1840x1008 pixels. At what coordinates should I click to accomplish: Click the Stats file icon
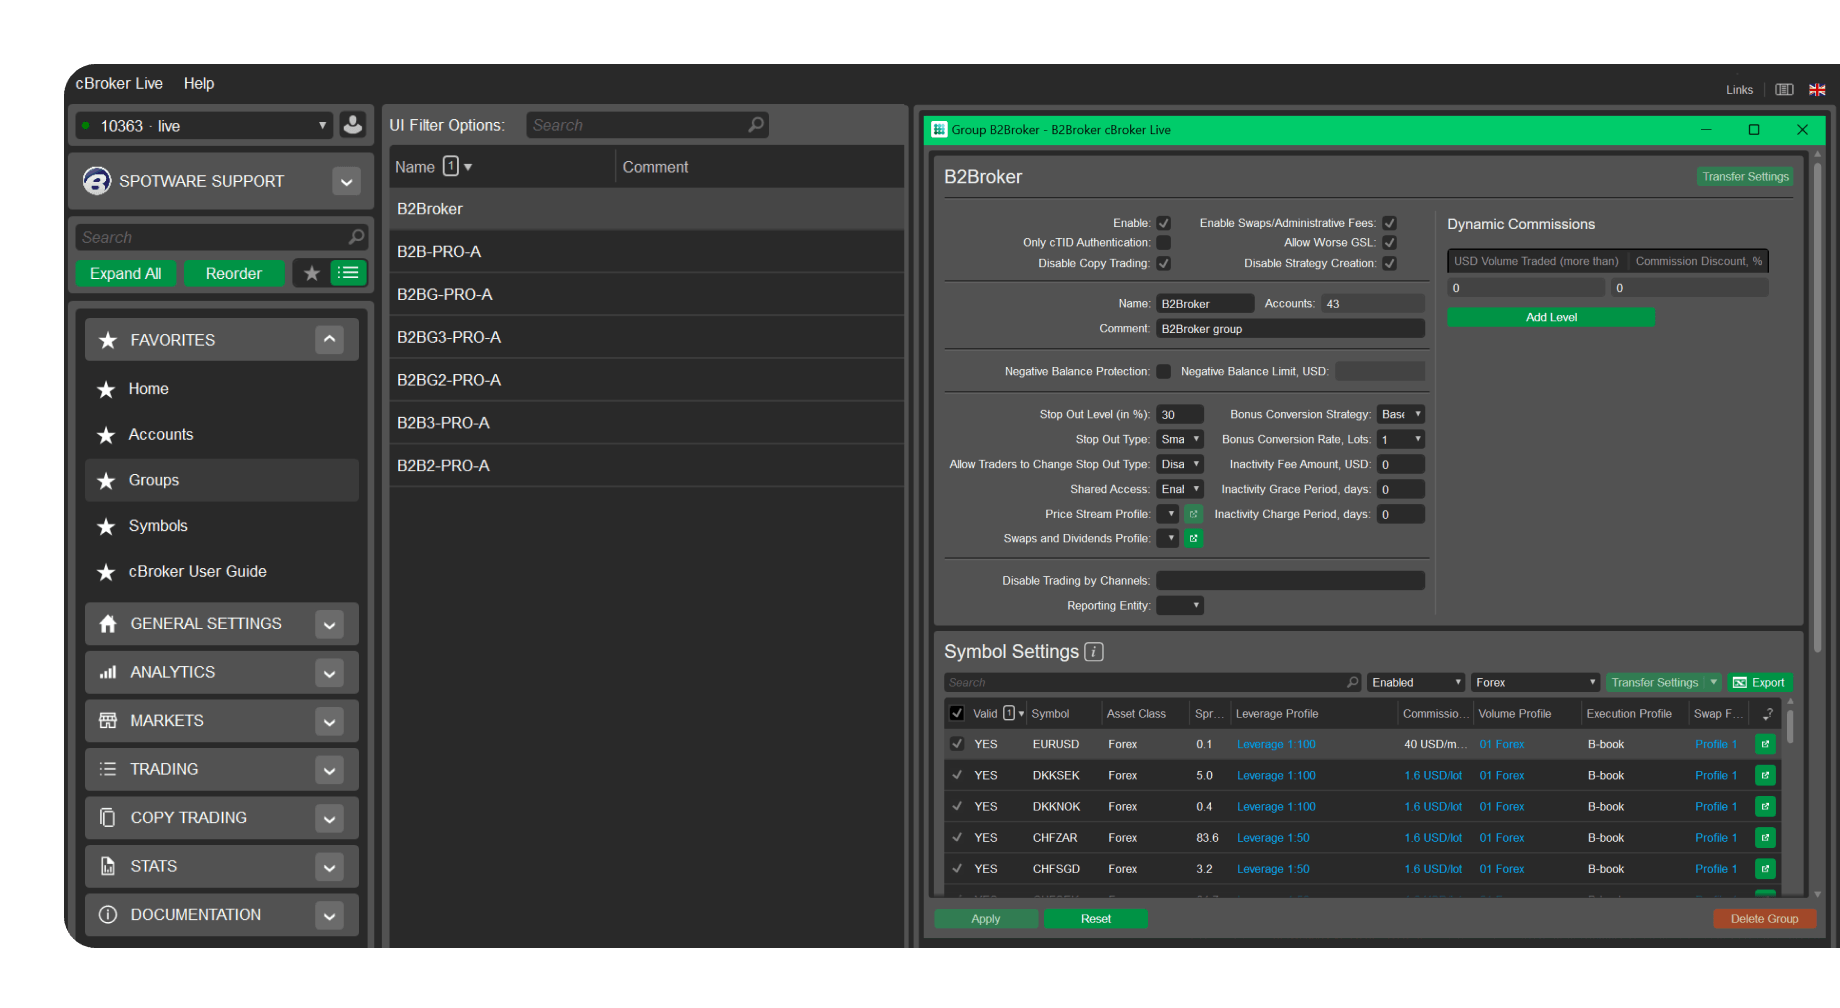[x=108, y=866]
